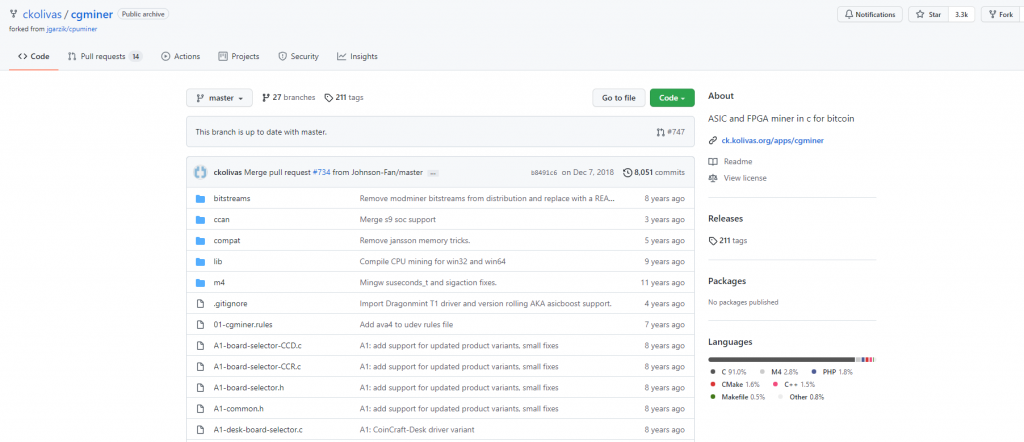The image size is (1024, 442).
Task: Click the 01-cgminer.rules file icon
Action: pyautogui.click(x=200, y=324)
